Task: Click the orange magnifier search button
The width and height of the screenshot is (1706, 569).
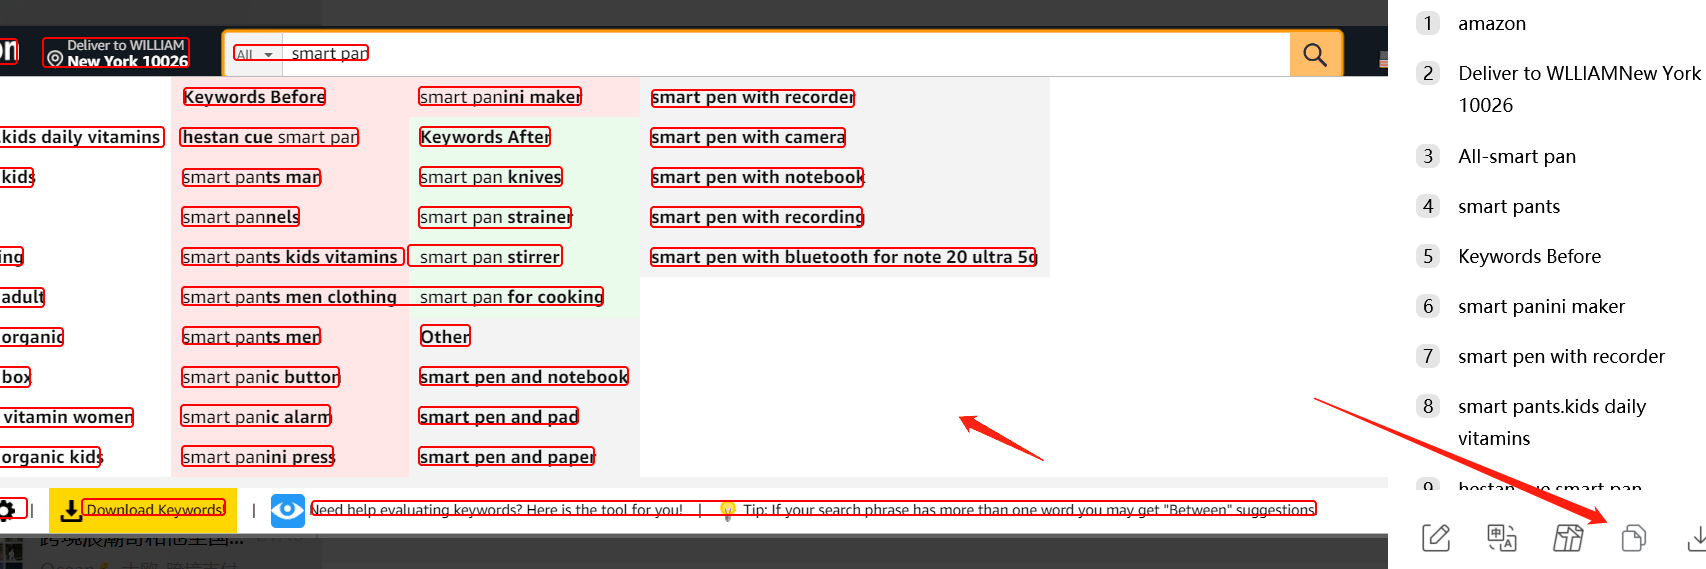Action: (1315, 54)
